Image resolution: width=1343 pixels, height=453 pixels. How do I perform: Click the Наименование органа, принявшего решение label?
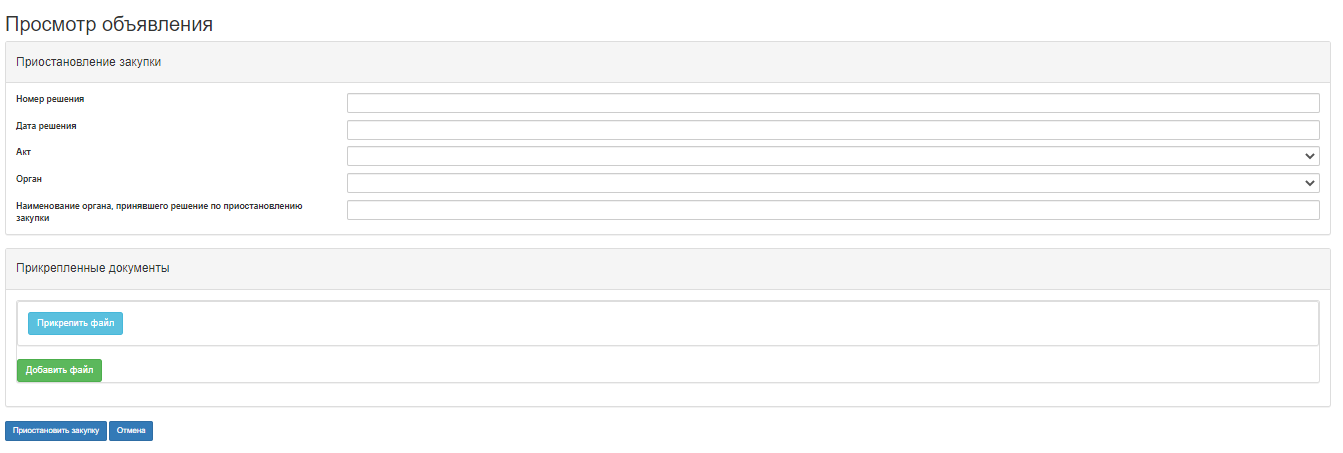click(x=160, y=205)
